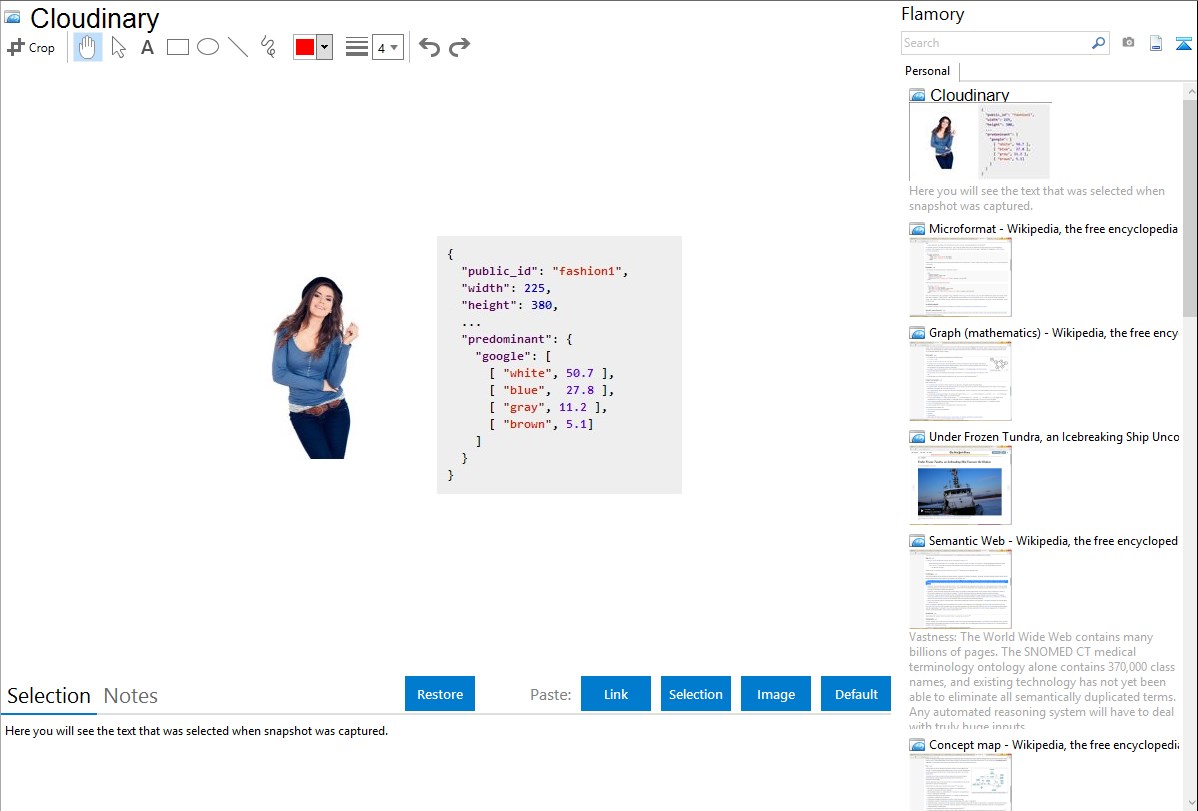Undo the last edit
This screenshot has width=1198, height=811.
coord(429,47)
